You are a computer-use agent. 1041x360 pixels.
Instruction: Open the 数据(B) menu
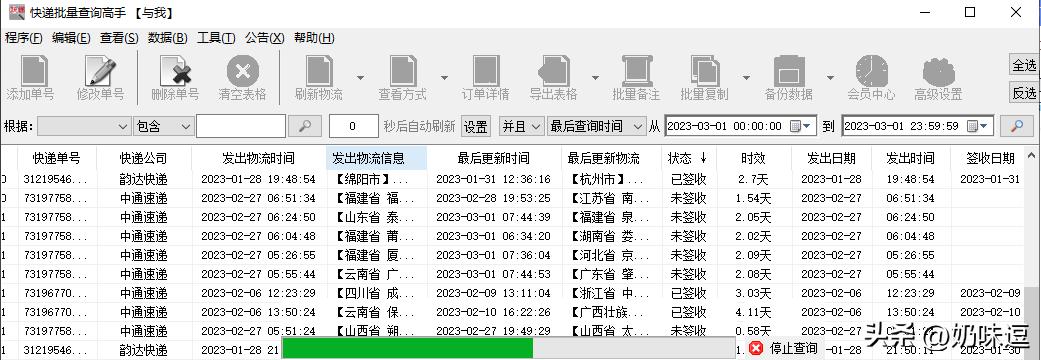pyautogui.click(x=167, y=38)
